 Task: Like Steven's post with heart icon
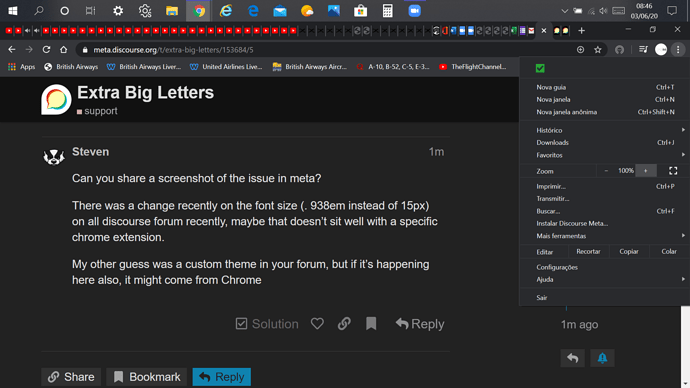317,324
